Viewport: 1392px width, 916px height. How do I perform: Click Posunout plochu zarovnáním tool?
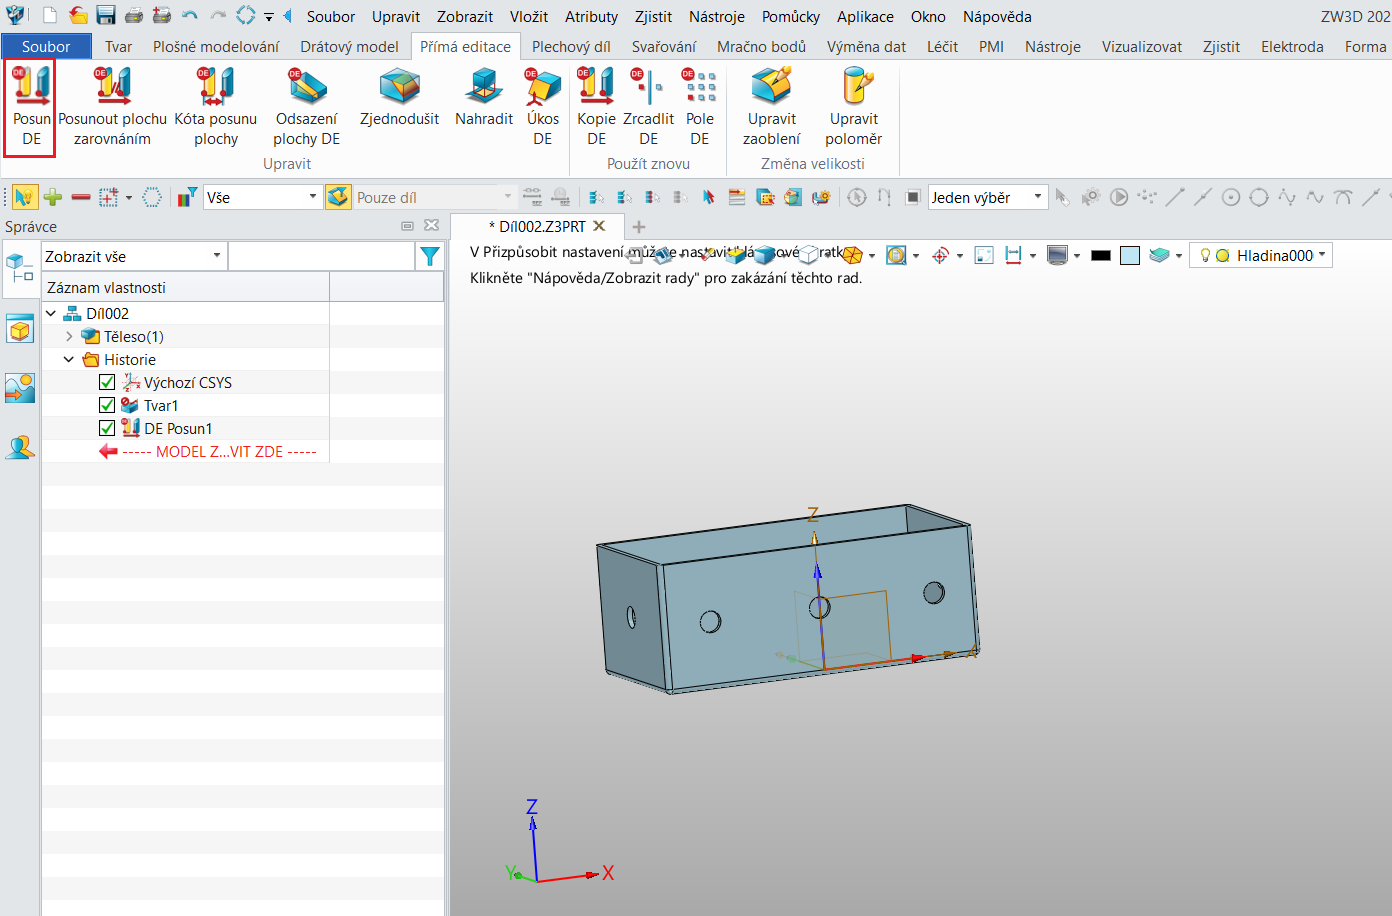pyautogui.click(x=112, y=107)
